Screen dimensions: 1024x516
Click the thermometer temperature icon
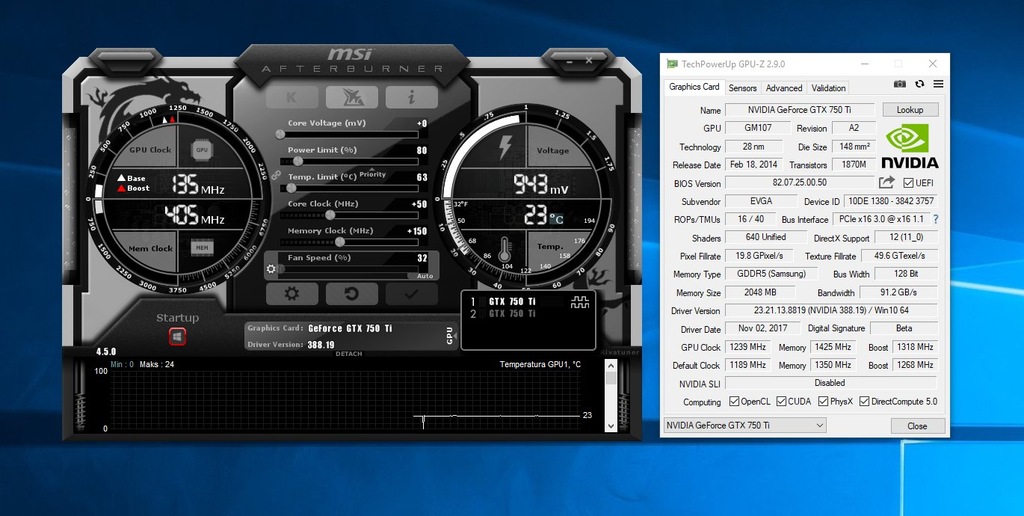click(505, 250)
